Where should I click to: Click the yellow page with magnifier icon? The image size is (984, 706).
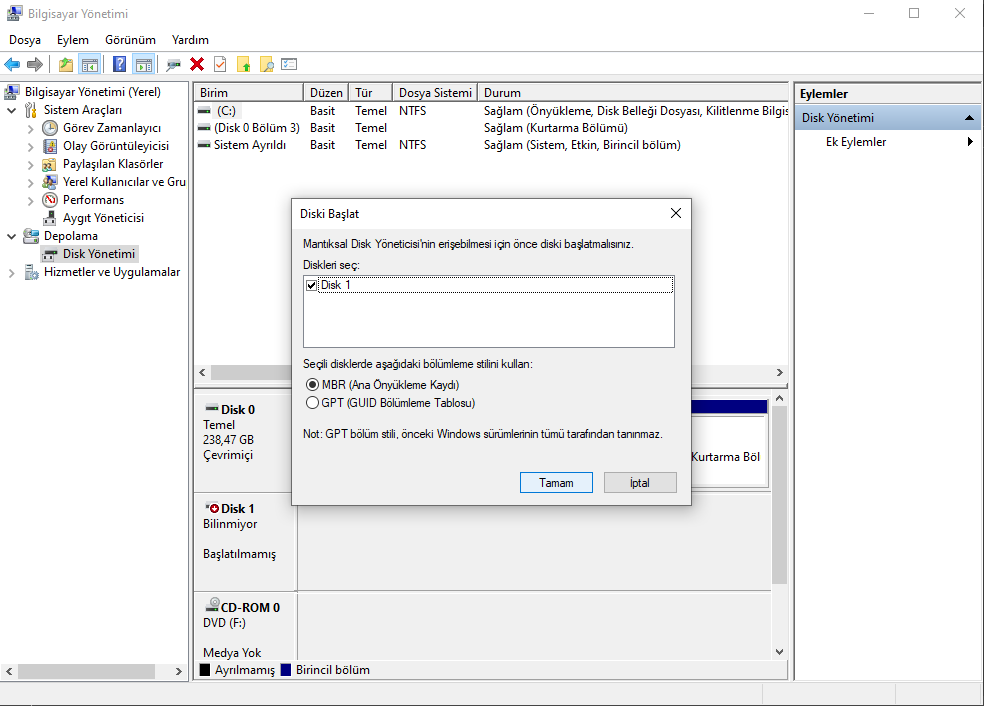267,64
